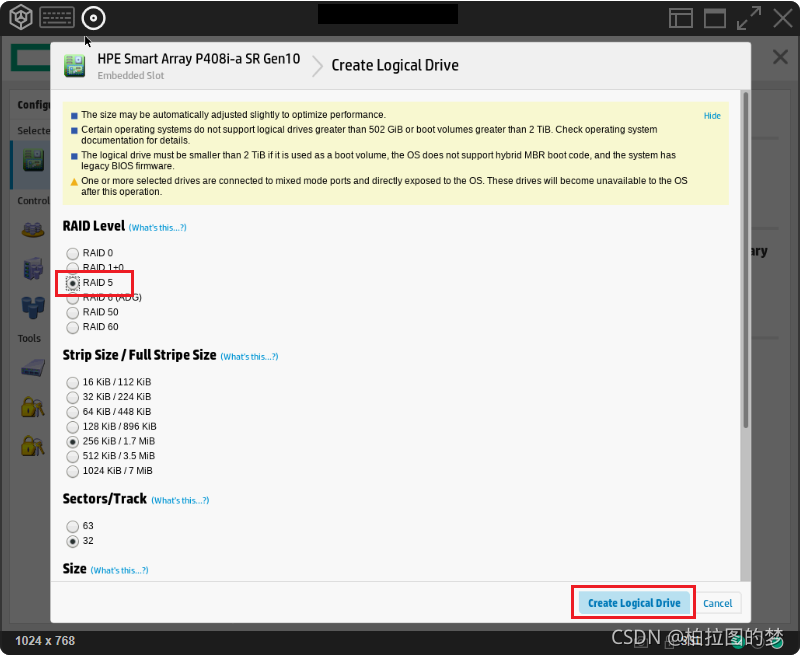Close the background Smart Storage window with its X
800x656 pixels.
point(780,57)
